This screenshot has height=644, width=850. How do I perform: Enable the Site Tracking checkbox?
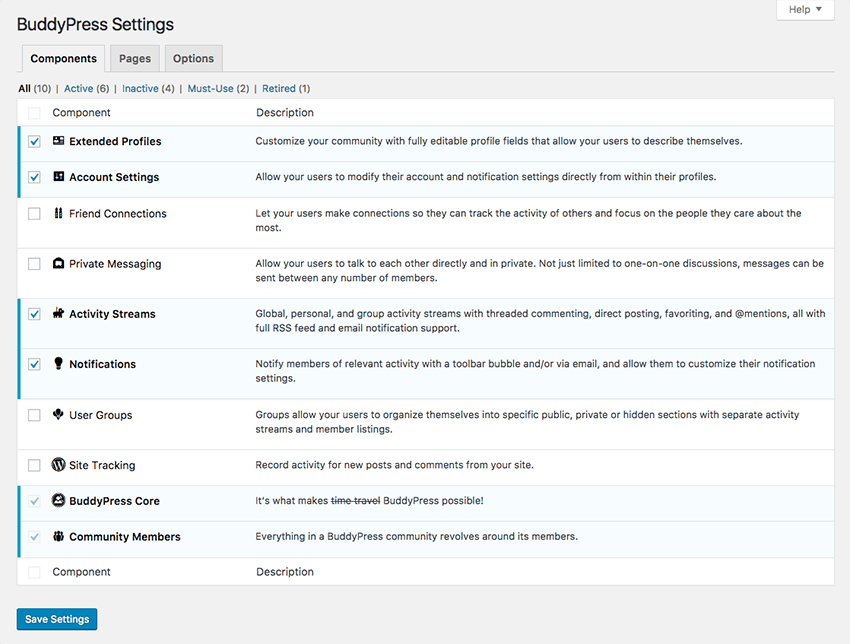tap(34, 465)
